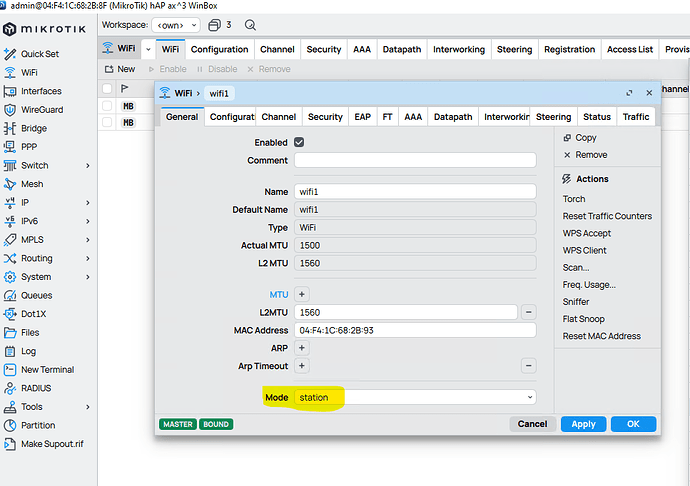Click the detach window icon in the wifi1 dialog
This screenshot has width=690, height=486.
[x=629, y=93]
